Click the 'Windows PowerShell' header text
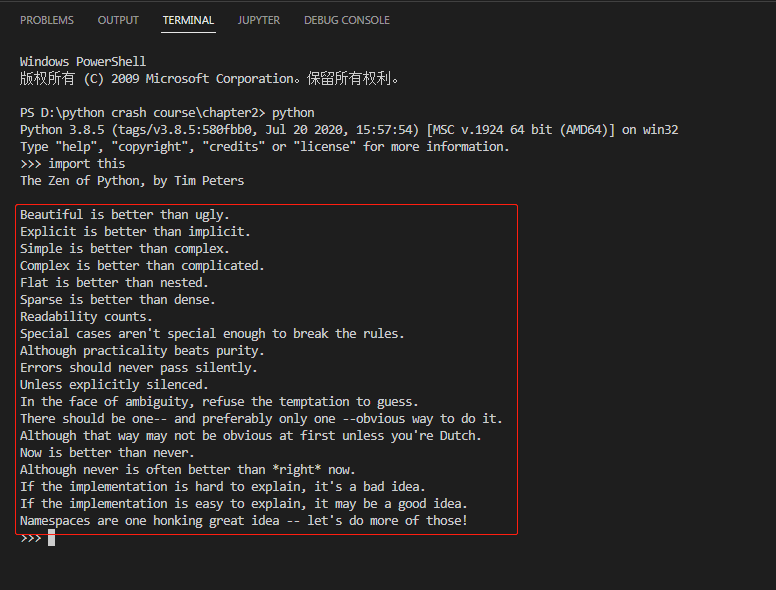776x590 pixels. [x=83, y=62]
